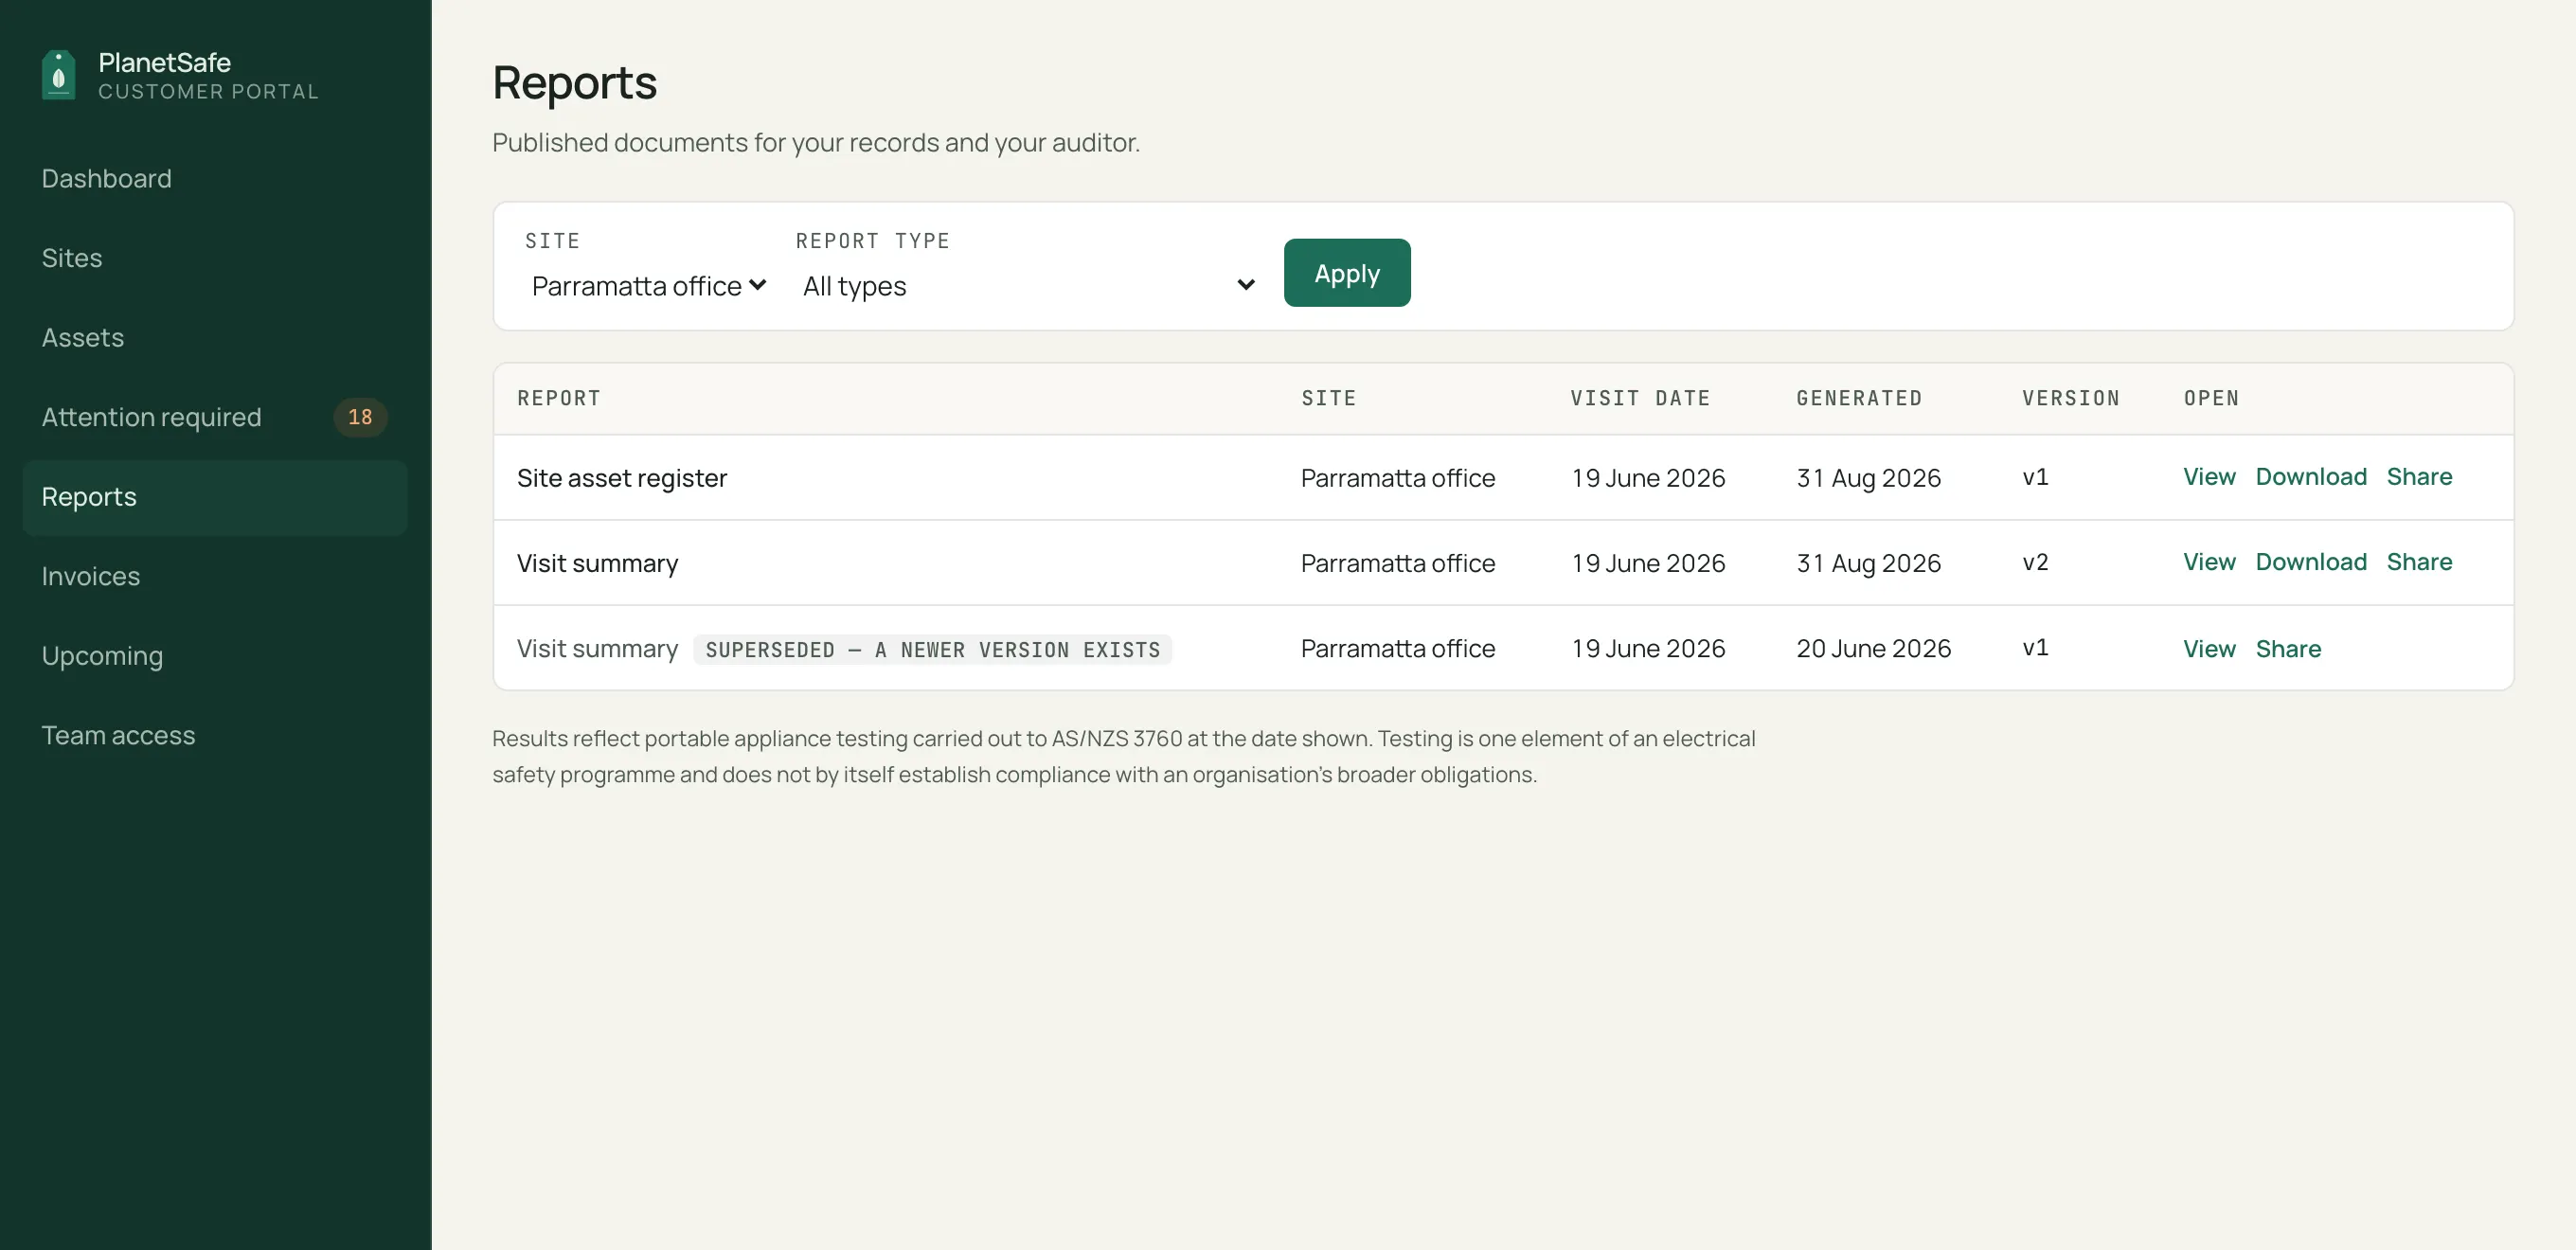Screen dimensions: 2576x1250
Task: Open Attention required list
Action: coord(214,417)
